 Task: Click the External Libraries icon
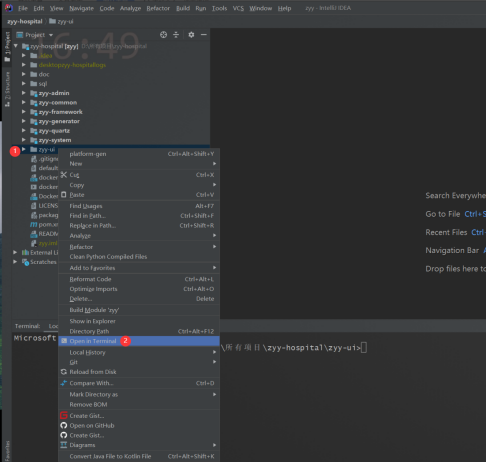[25, 252]
